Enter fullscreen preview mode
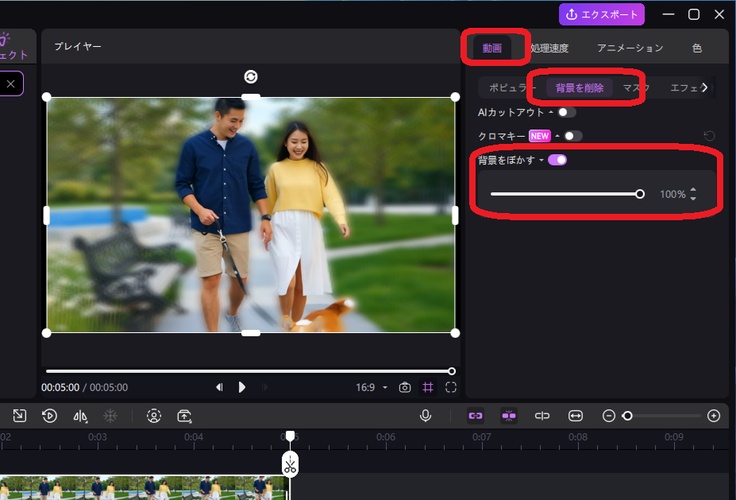 451,387
